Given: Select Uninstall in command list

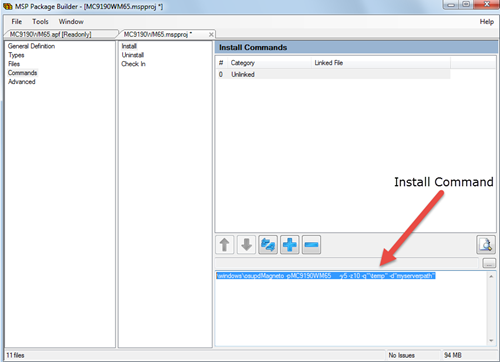Looking at the screenshot, I should point(133,55).
